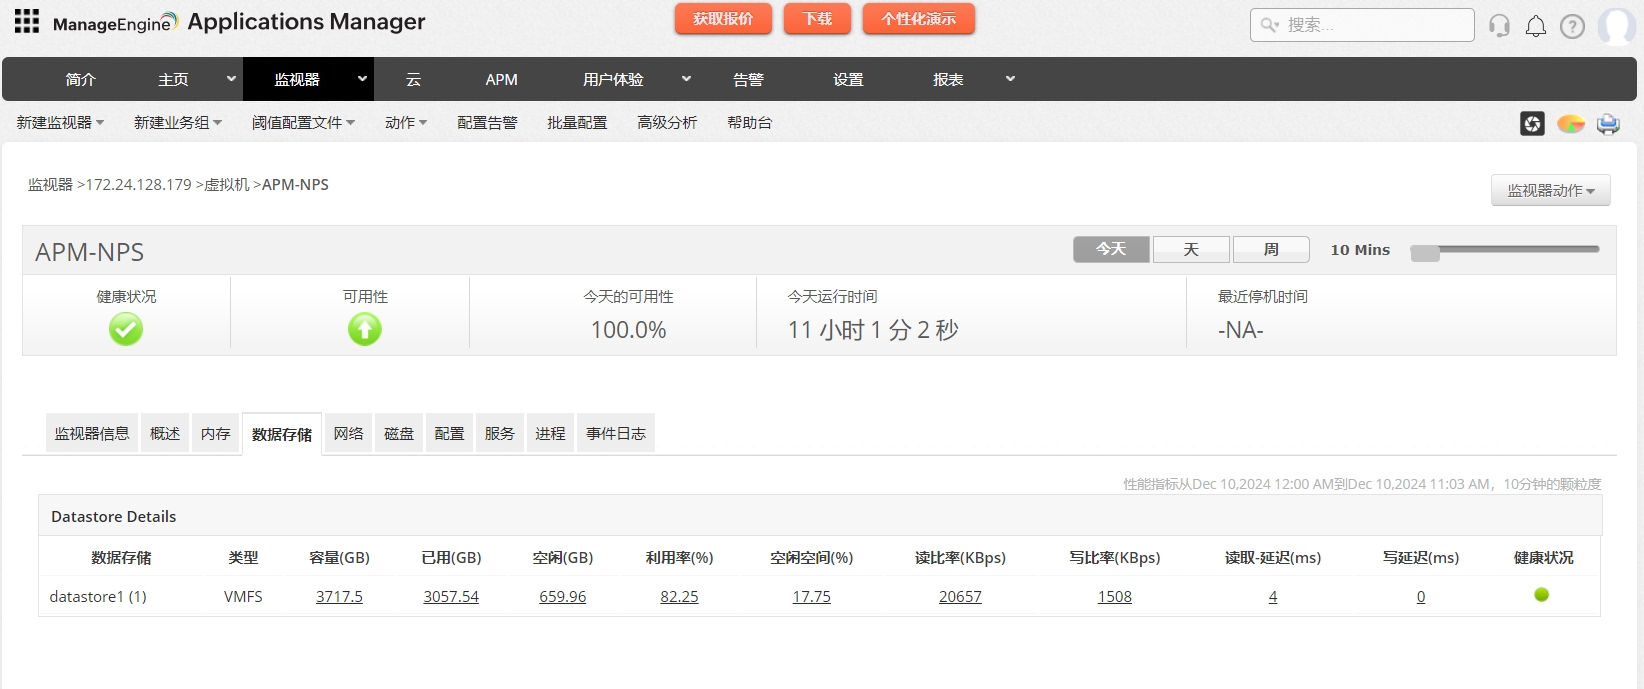Open the help question mark icon
This screenshot has height=689, width=1644.
[x=1572, y=26]
